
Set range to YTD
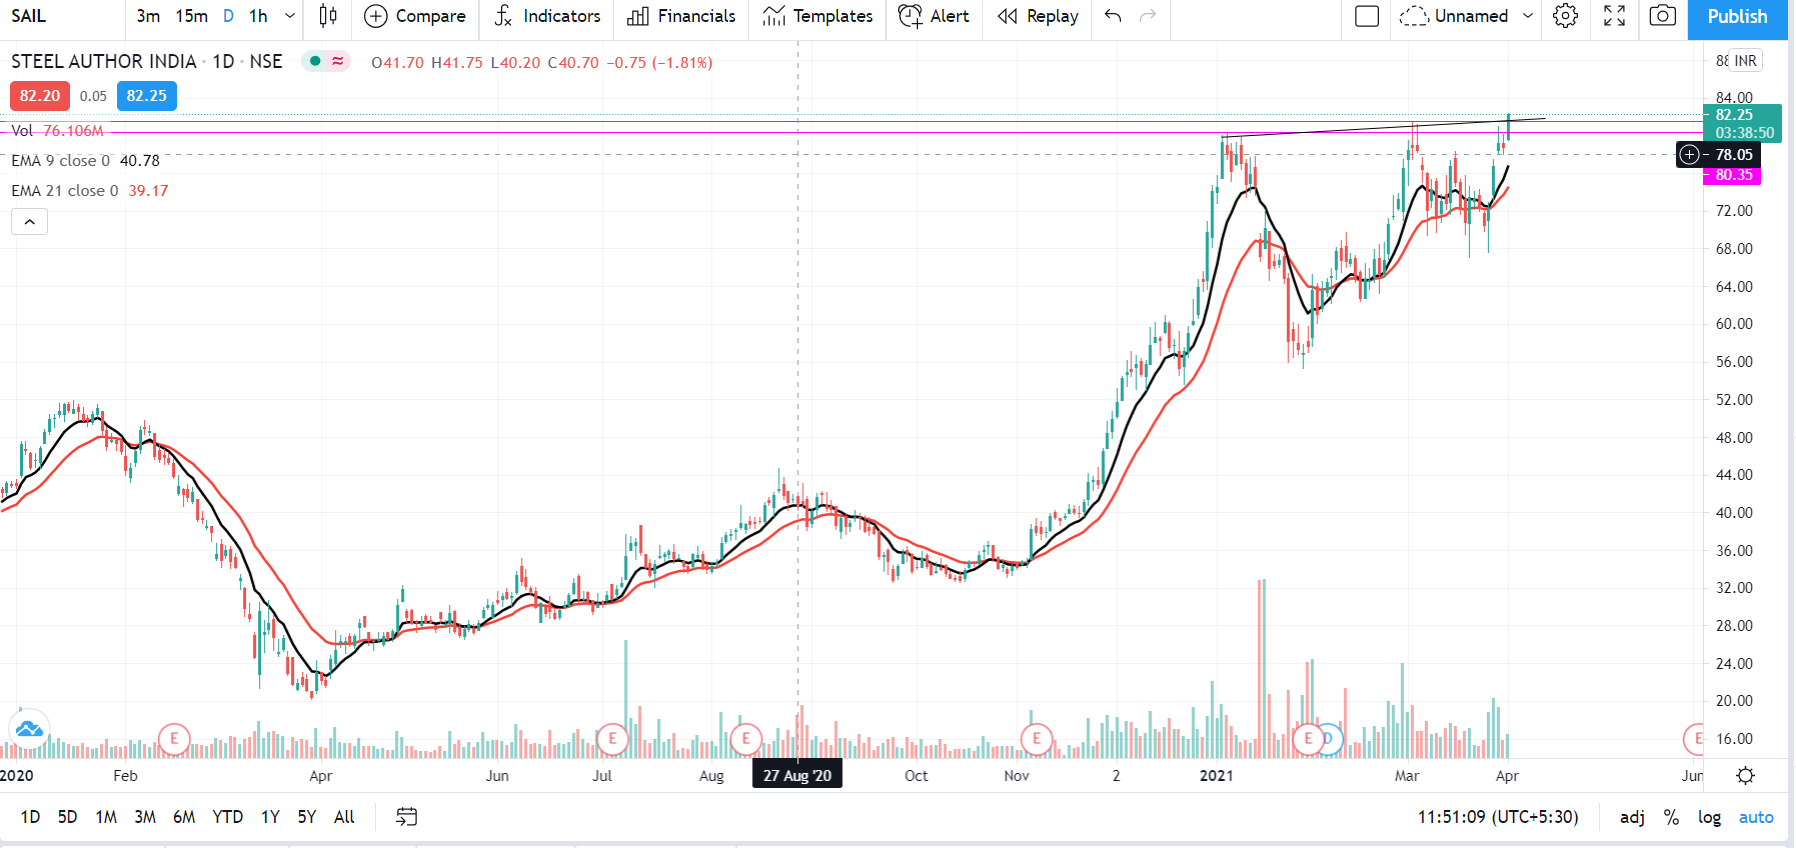(228, 817)
